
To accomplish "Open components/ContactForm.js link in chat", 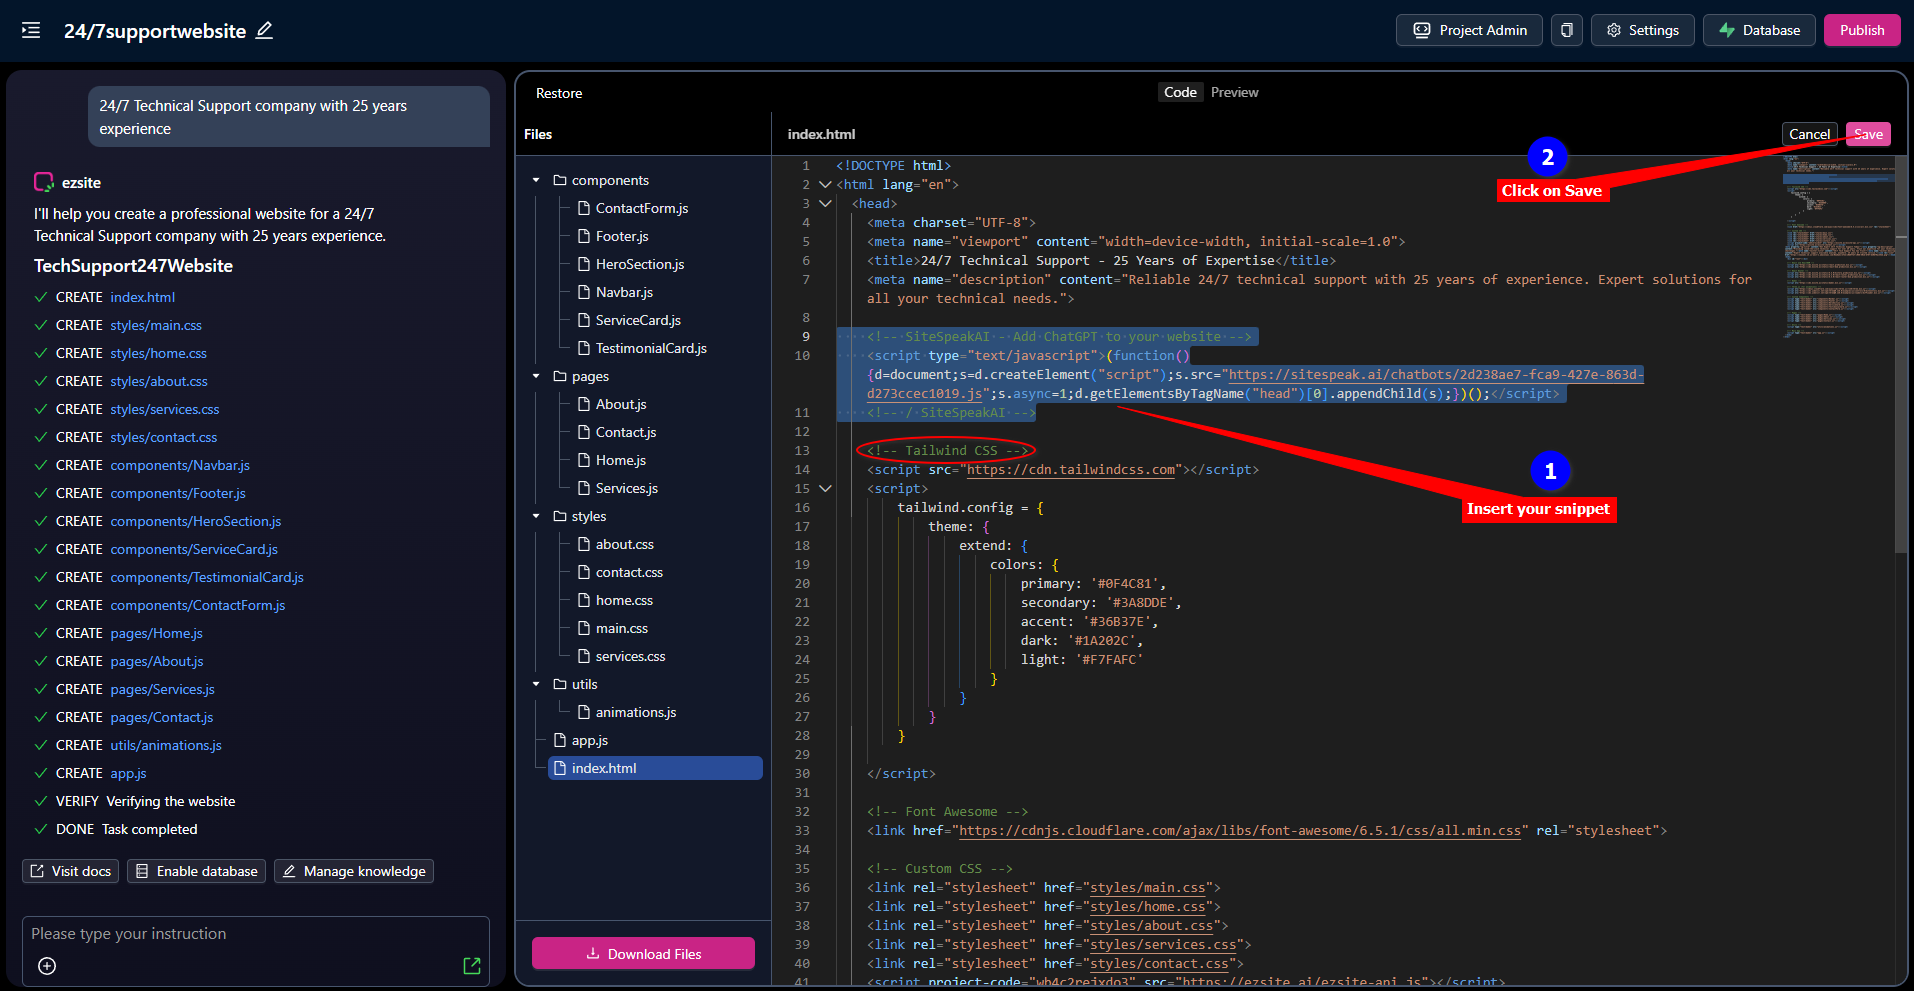I will coord(198,605).
